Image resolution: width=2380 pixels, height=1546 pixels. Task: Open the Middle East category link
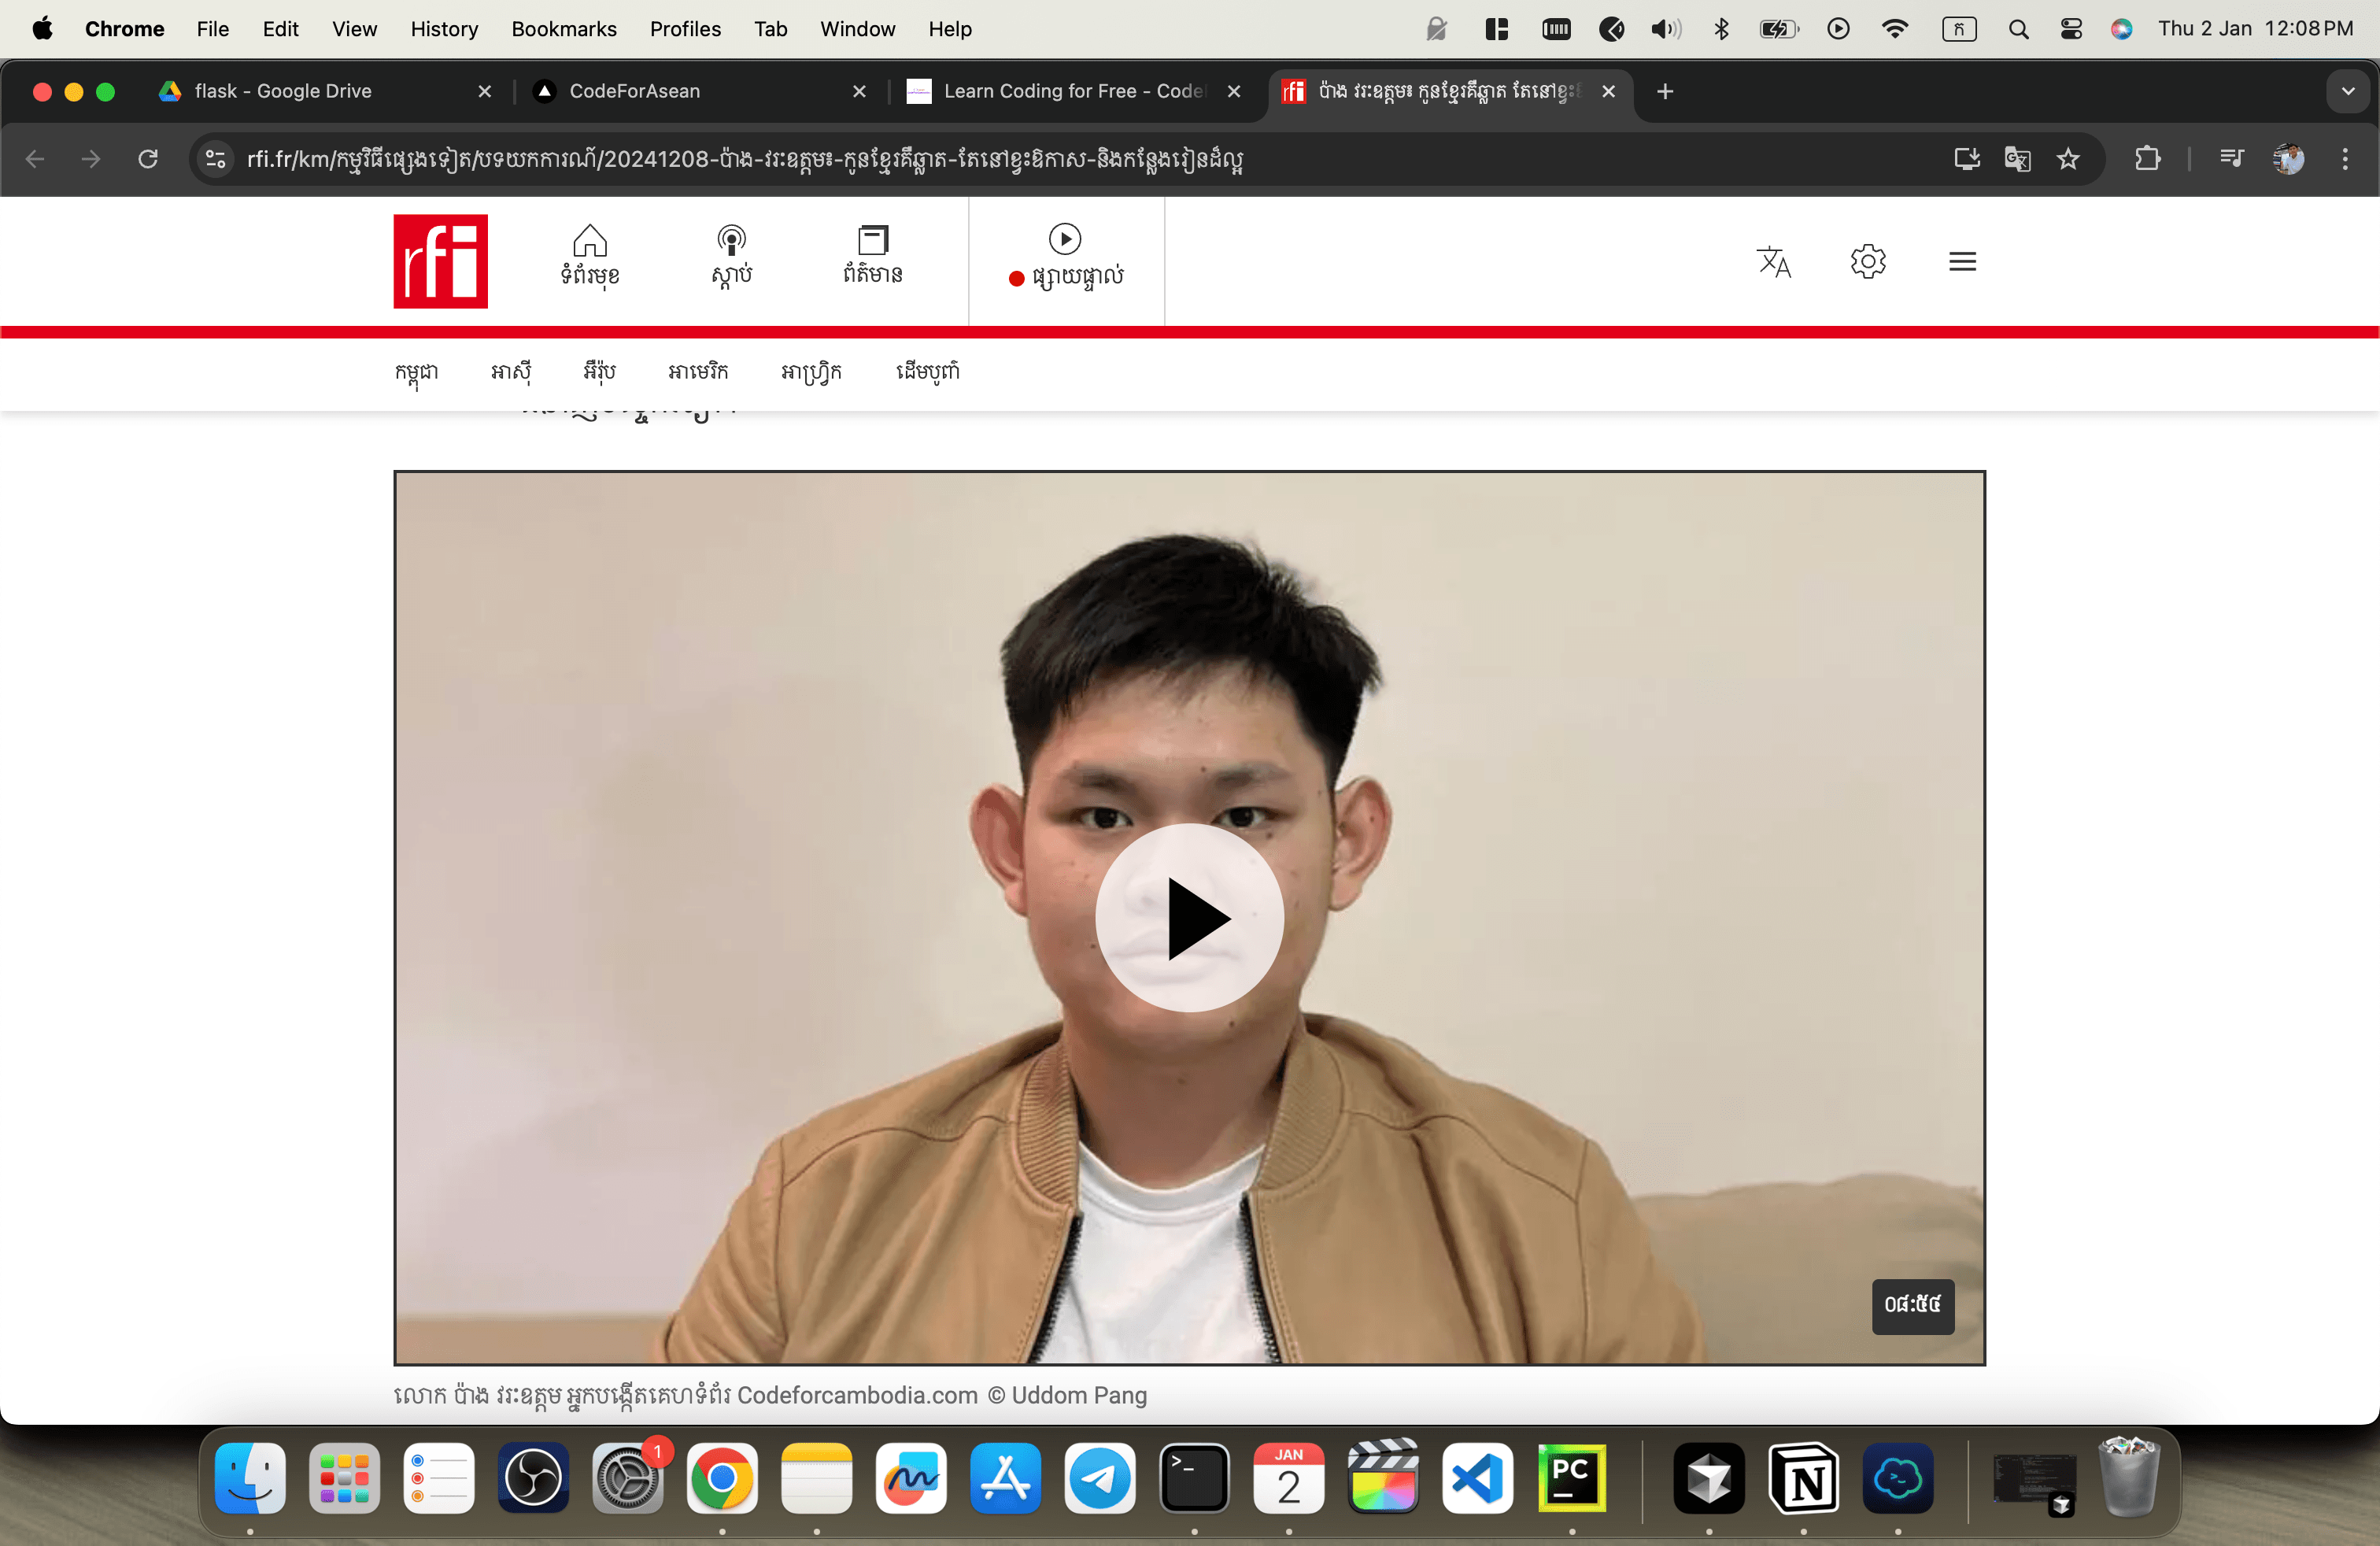[x=927, y=372]
